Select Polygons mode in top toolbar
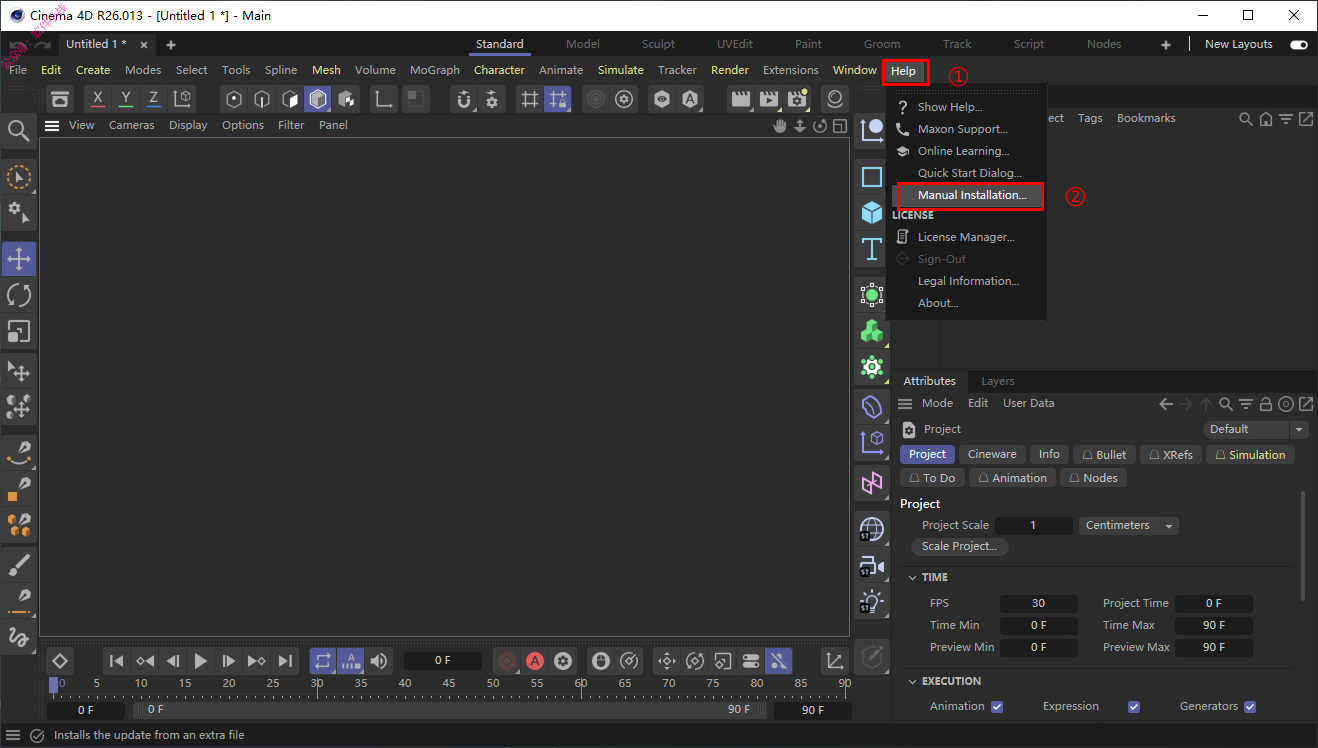 290,99
